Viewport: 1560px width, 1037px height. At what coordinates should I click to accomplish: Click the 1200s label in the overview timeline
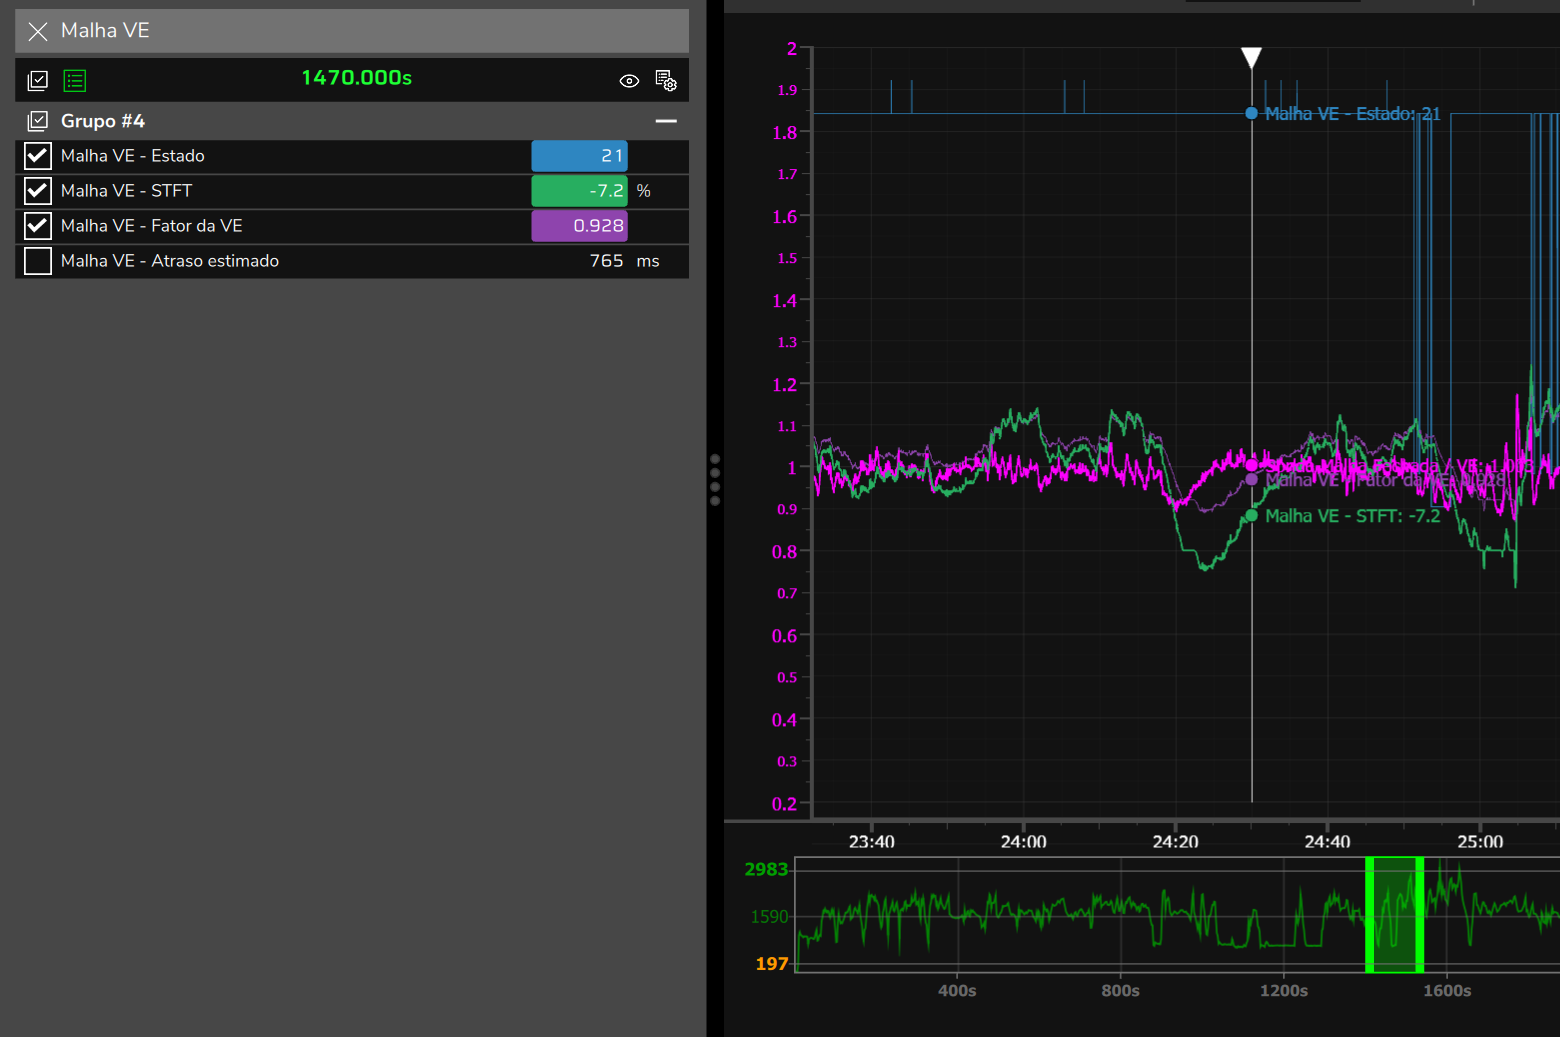tap(1284, 991)
